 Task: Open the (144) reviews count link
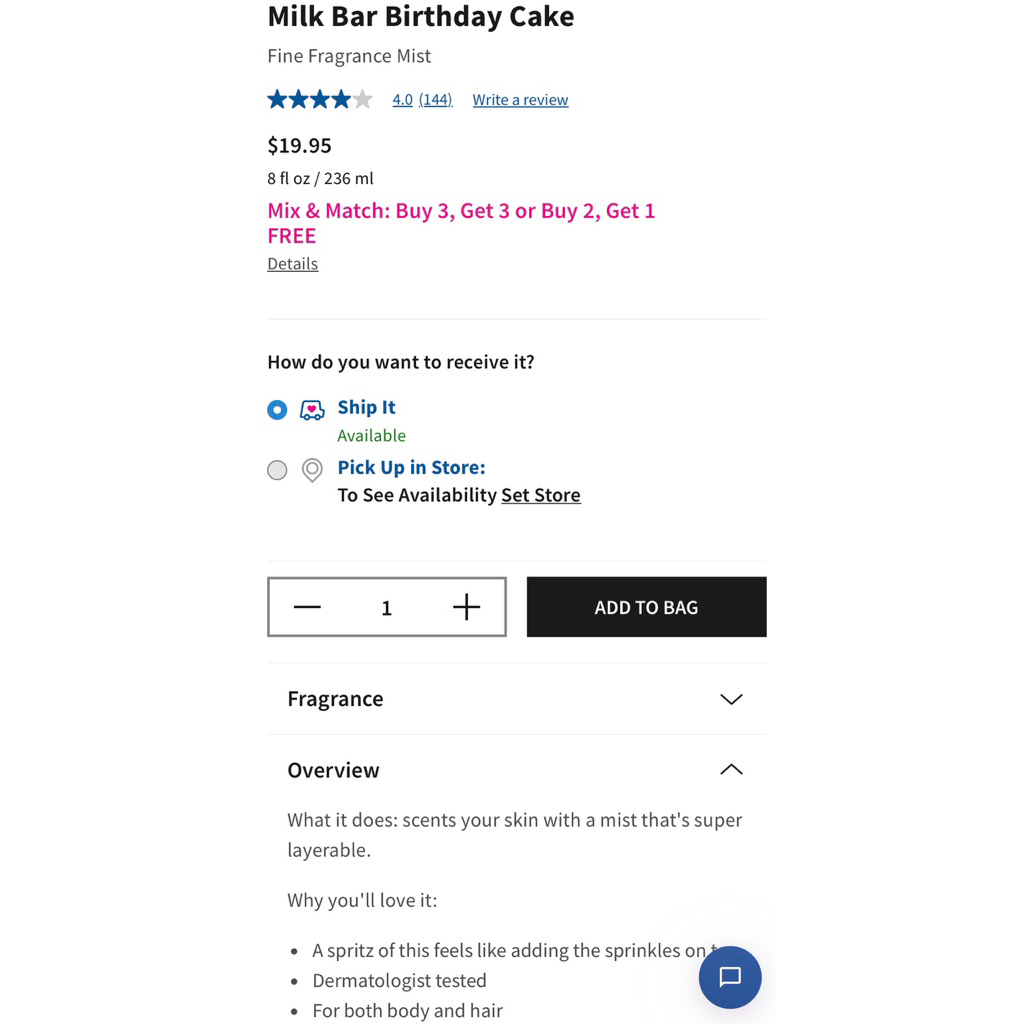coord(435,100)
